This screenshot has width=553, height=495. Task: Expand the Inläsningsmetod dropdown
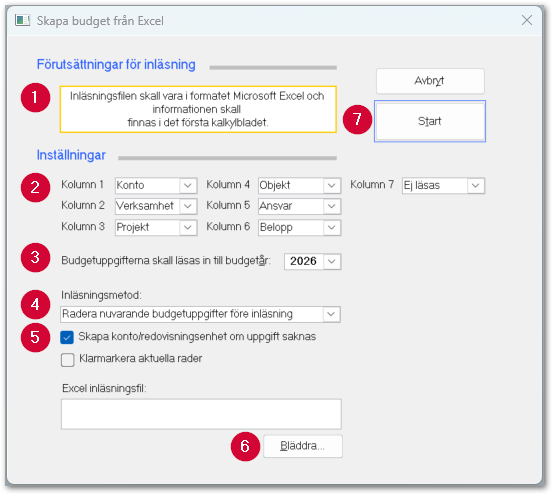(x=201, y=314)
